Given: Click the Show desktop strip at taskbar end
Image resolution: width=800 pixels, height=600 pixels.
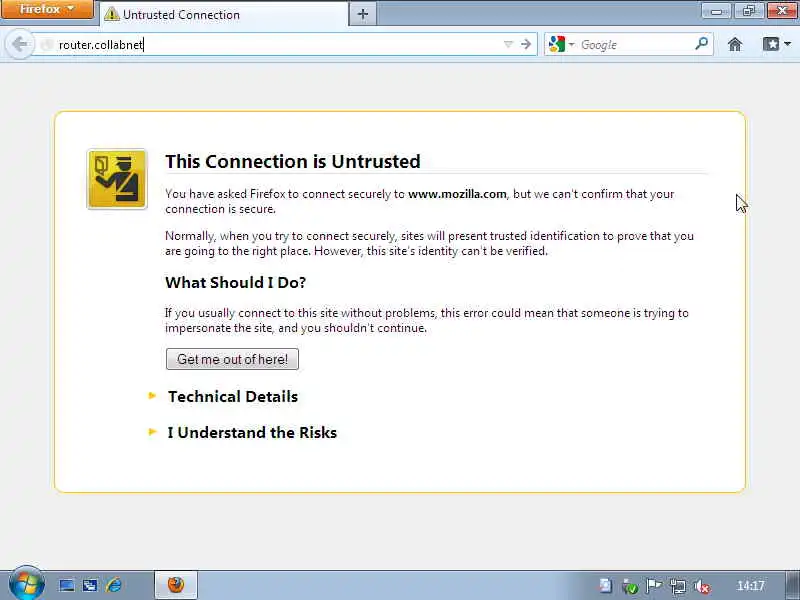Looking at the screenshot, I should 792,585.
